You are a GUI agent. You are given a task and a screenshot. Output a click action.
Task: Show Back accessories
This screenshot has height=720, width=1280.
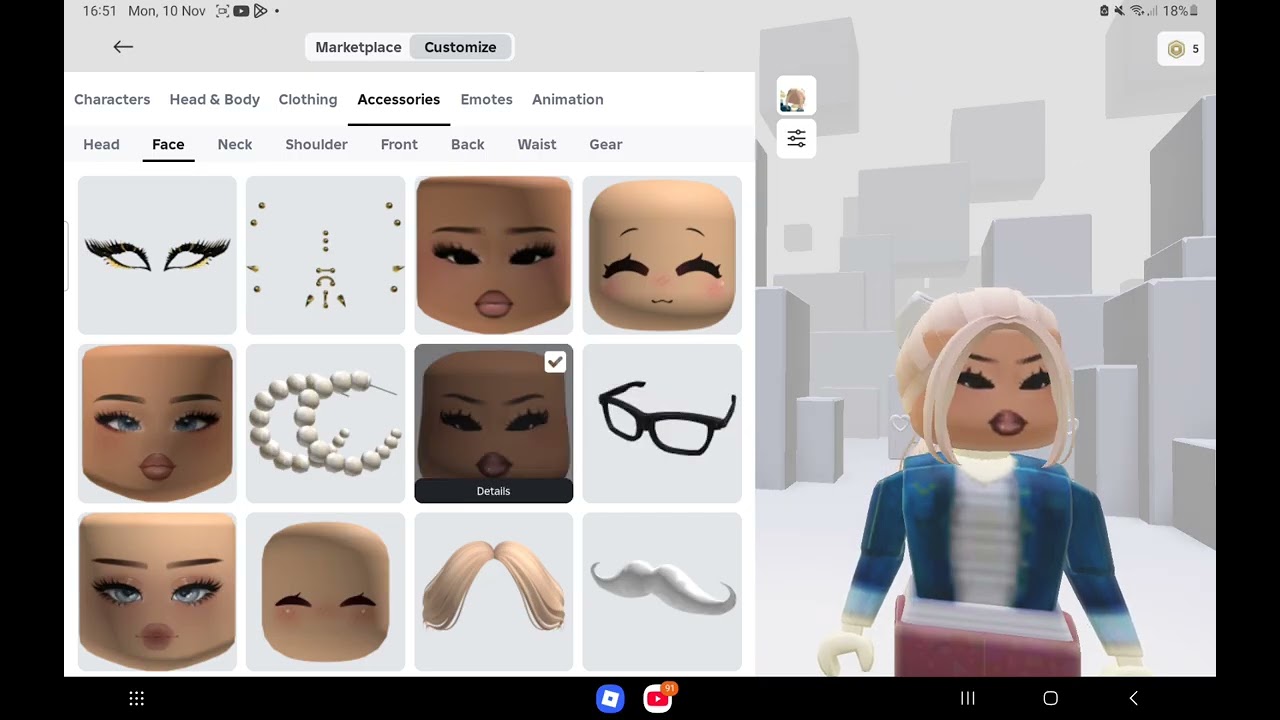point(467,144)
